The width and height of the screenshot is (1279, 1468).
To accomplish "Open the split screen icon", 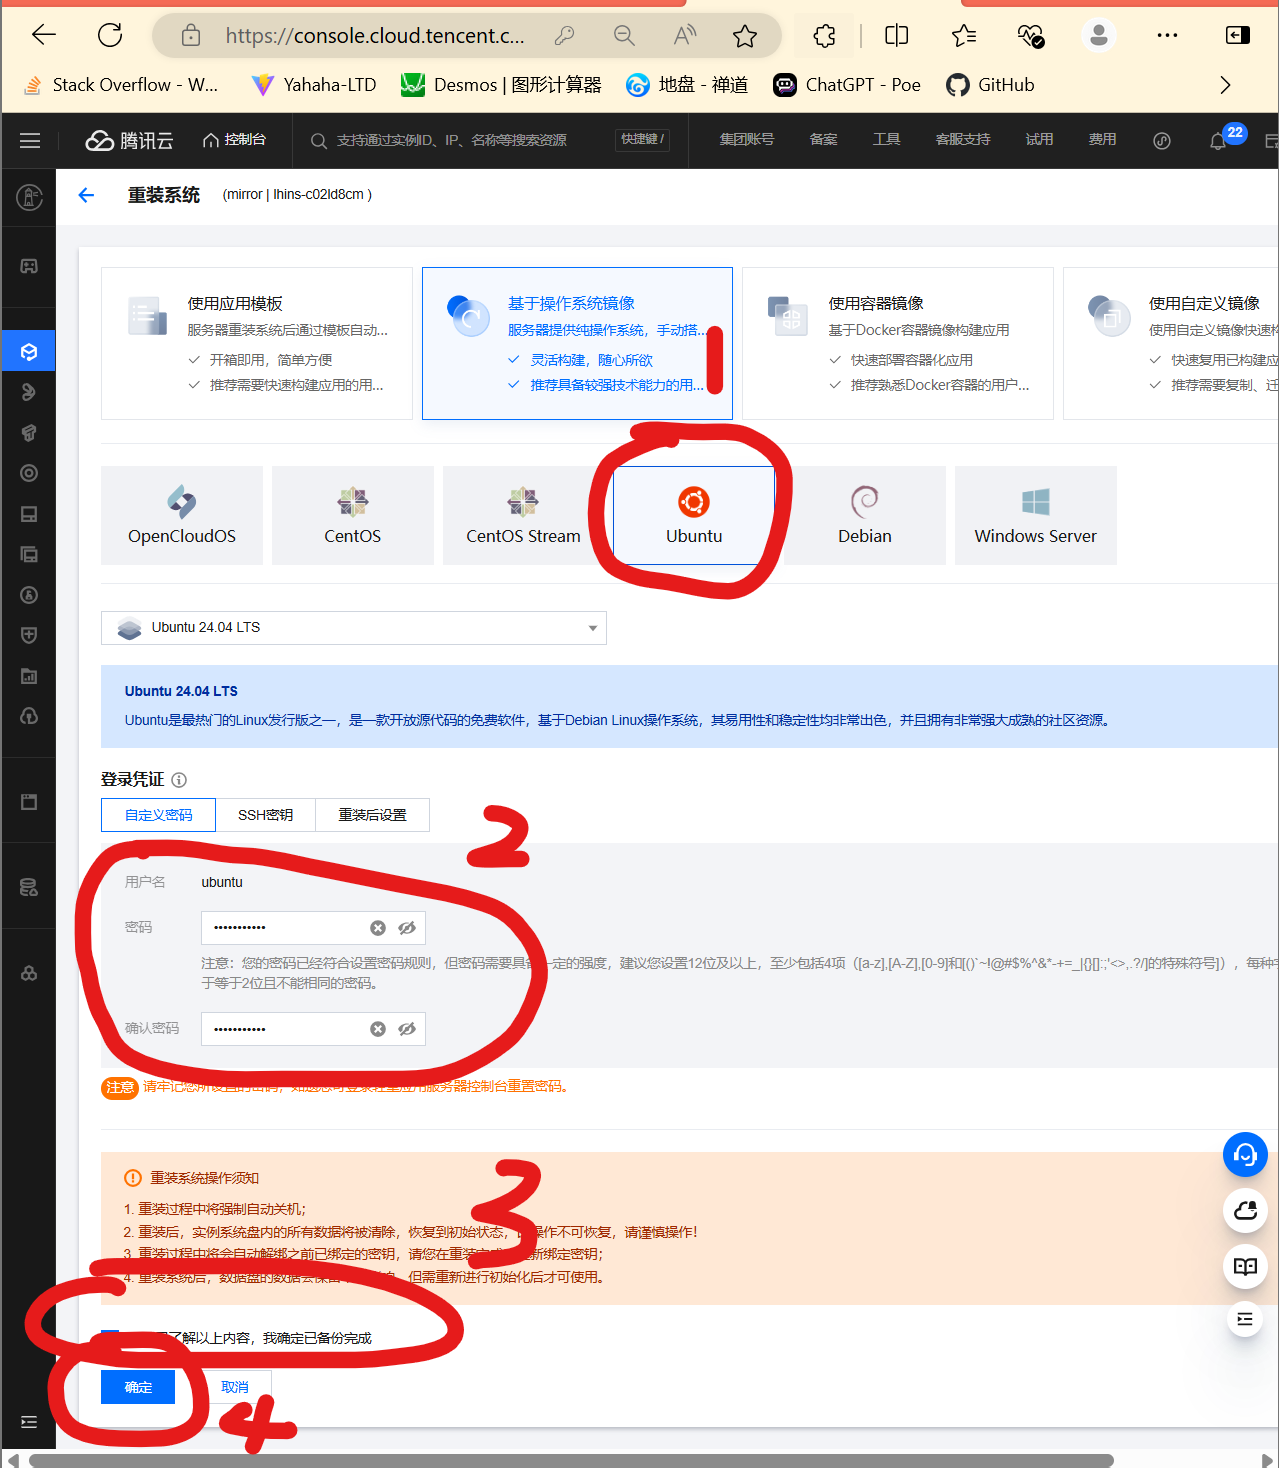I will point(897,36).
